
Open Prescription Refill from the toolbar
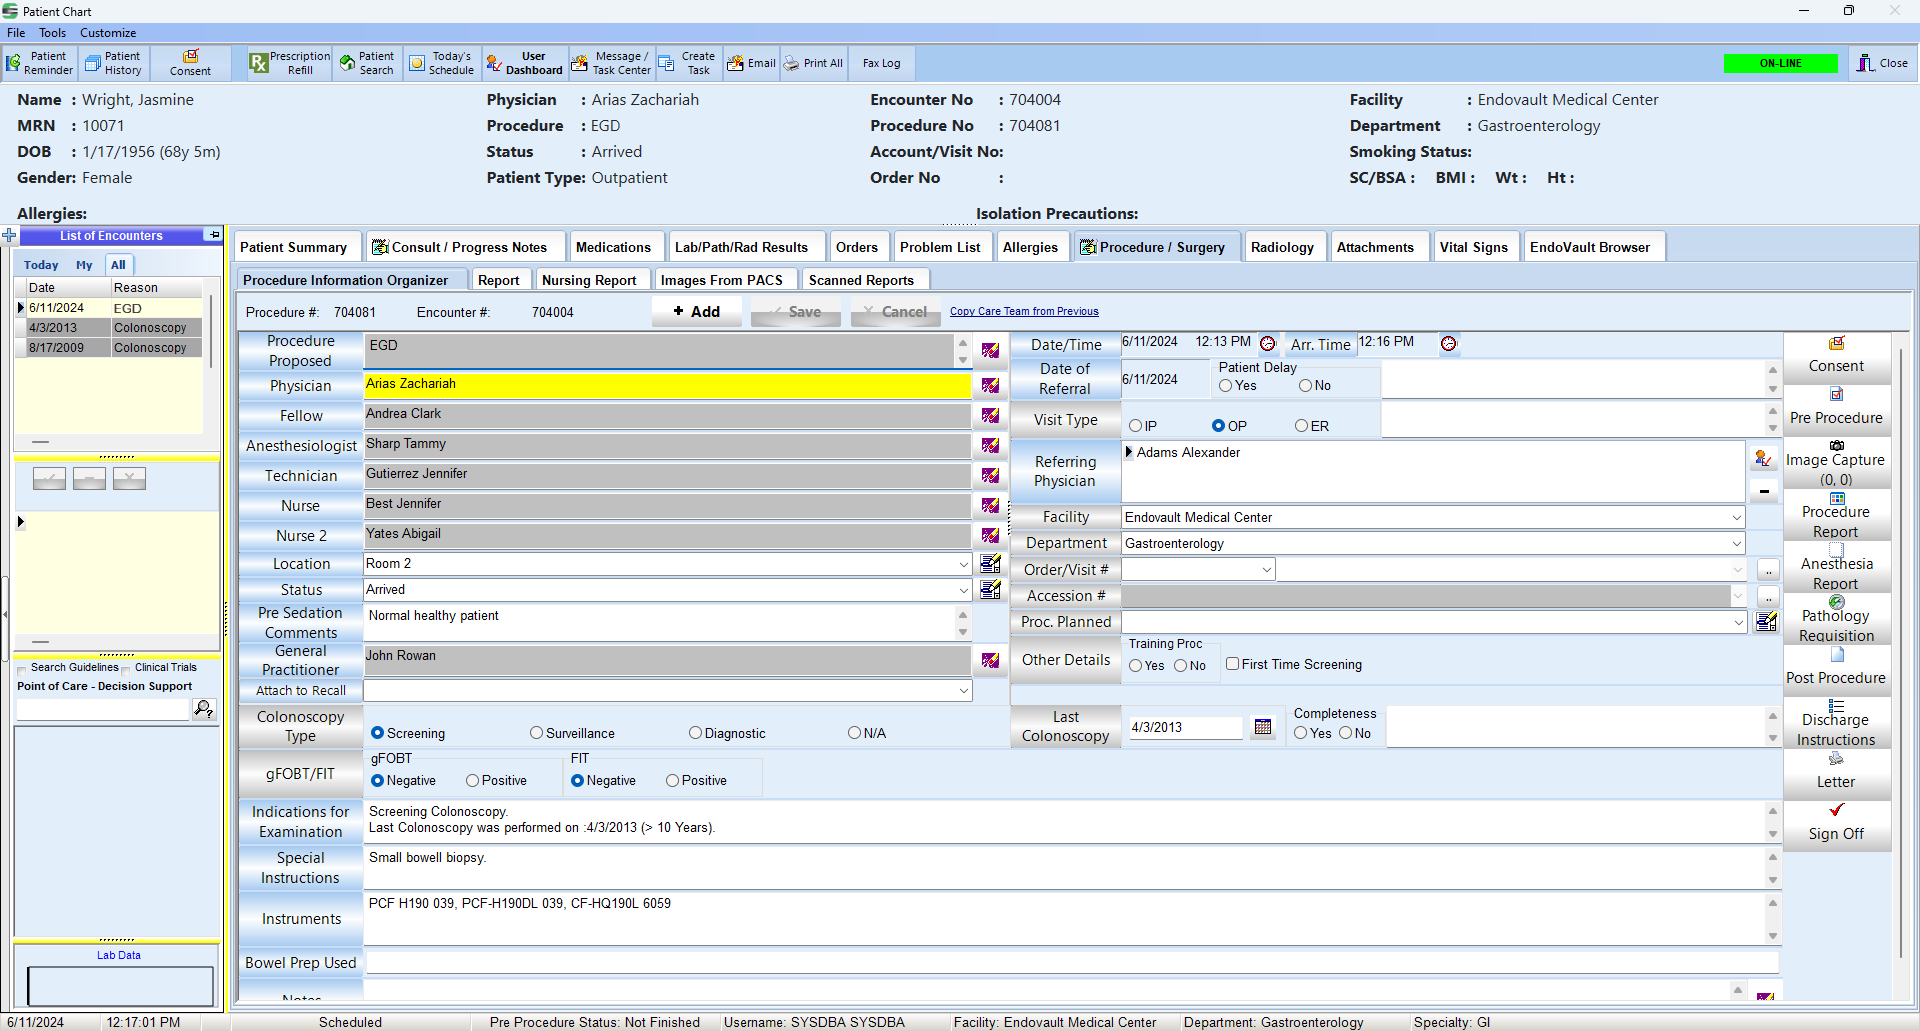[289, 63]
